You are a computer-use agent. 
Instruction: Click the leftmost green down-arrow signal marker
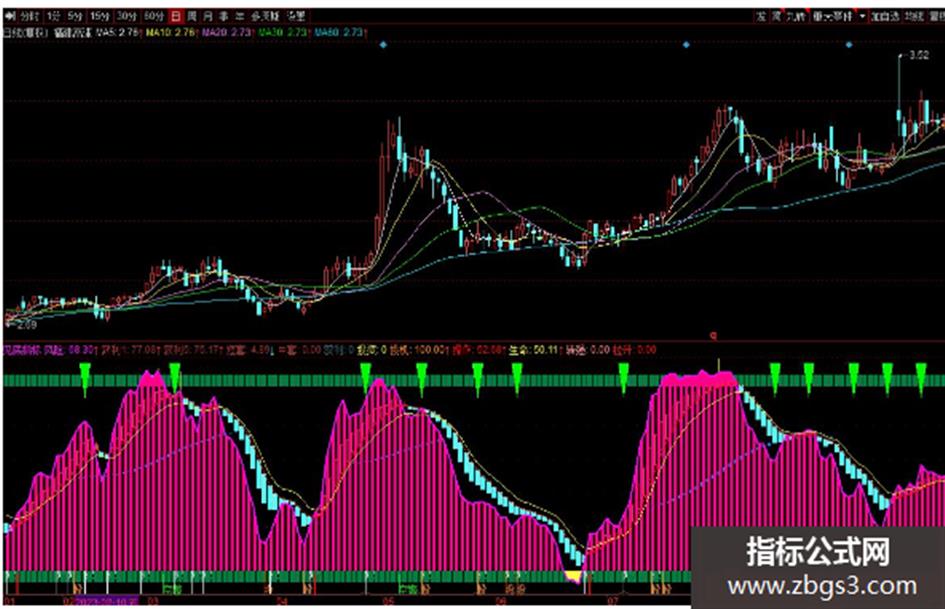tap(85, 379)
